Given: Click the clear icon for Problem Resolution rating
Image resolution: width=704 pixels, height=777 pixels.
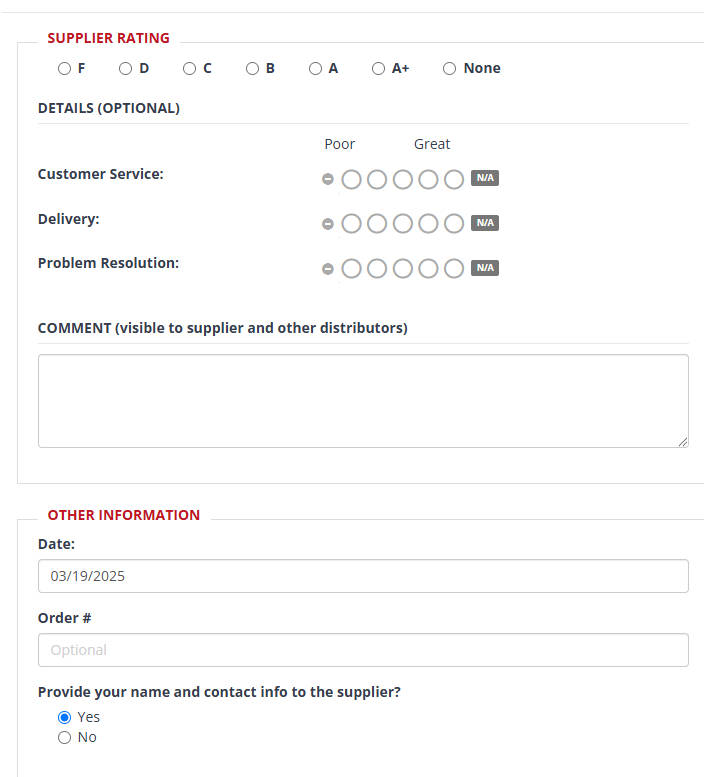Looking at the screenshot, I should click(x=327, y=269).
